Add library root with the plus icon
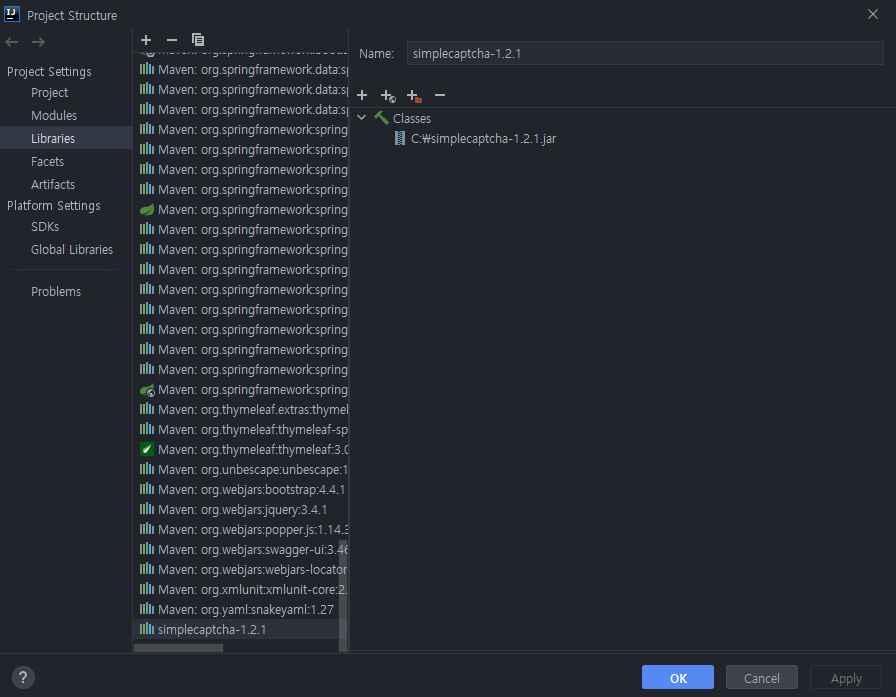Screen dimensions: 896x697 [362, 95]
